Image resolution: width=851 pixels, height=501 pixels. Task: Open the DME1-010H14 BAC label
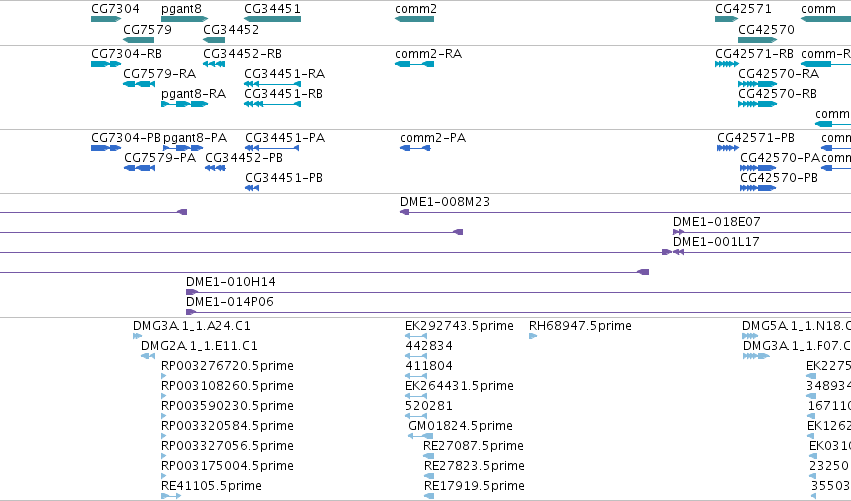(231, 282)
